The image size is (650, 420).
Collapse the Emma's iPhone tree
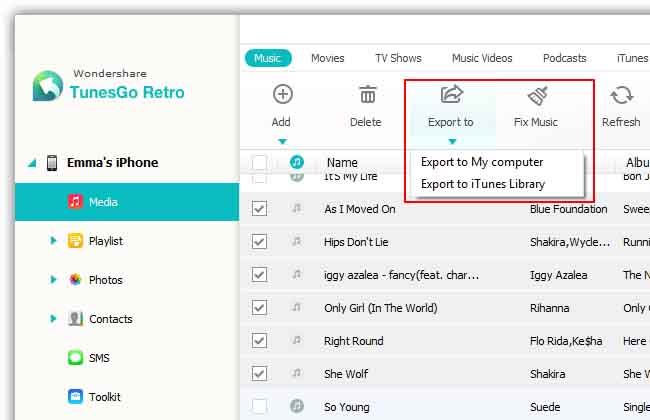tap(32, 163)
